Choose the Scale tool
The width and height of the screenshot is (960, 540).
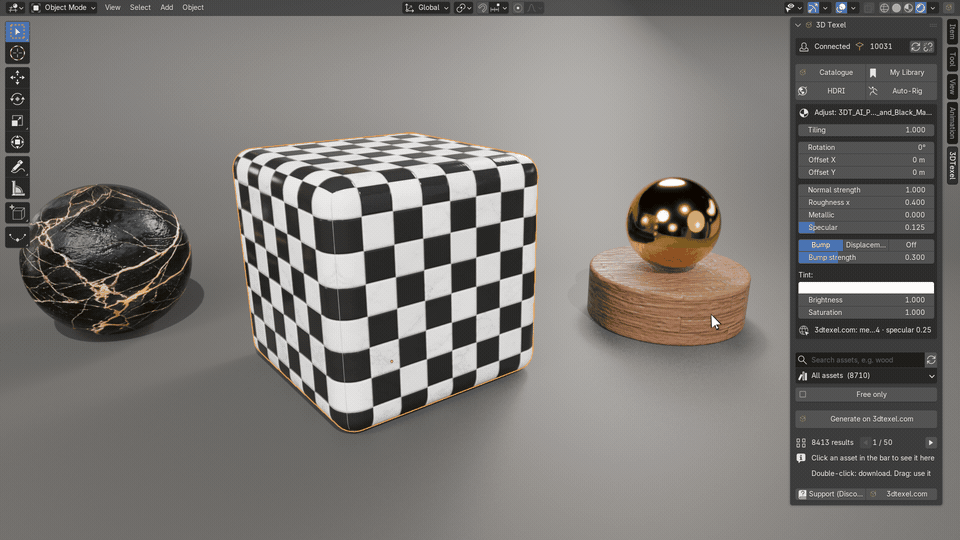(17, 121)
